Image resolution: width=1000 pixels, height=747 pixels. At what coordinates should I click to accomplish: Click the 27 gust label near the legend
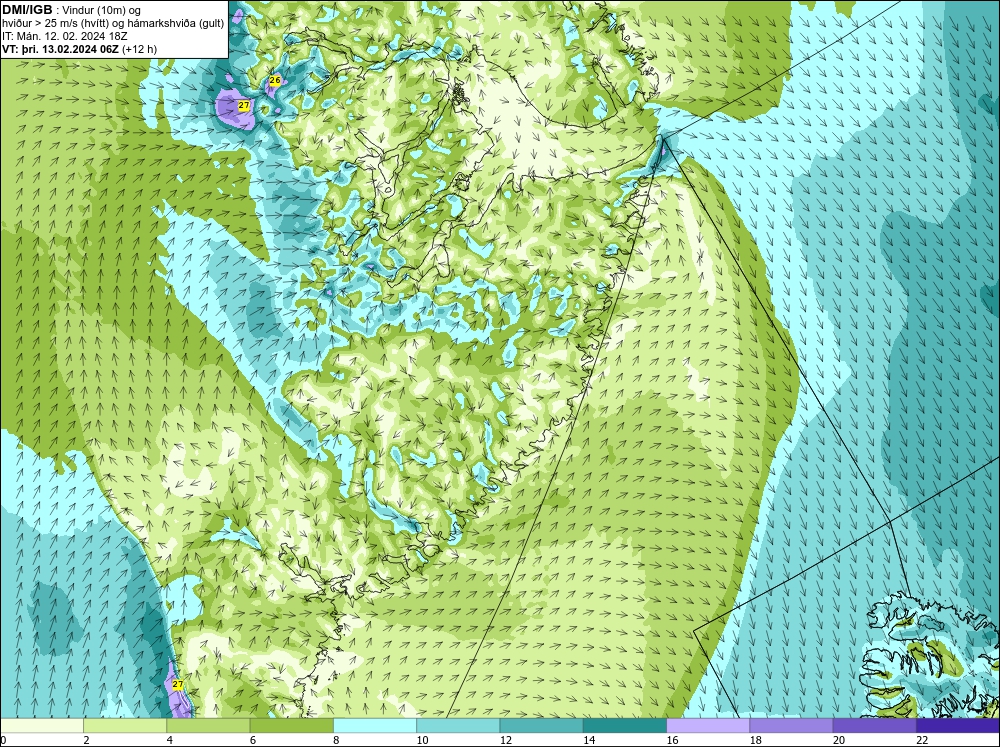(178, 684)
